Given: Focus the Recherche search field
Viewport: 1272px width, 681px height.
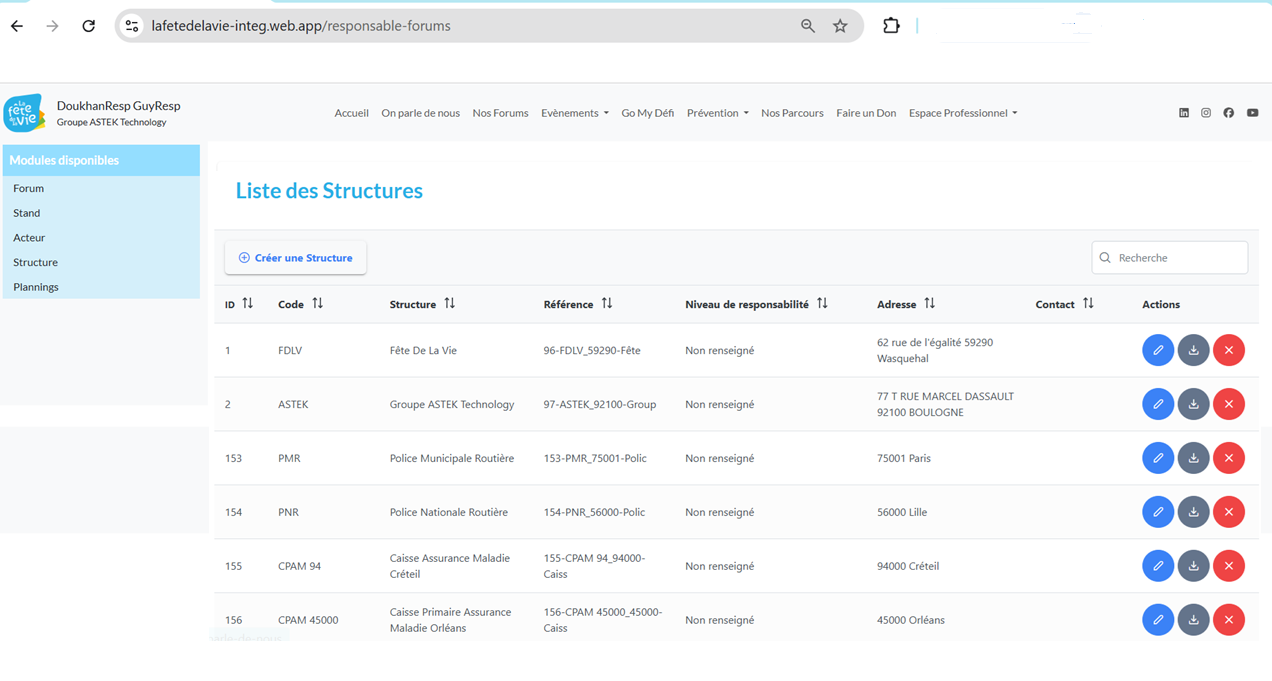Looking at the screenshot, I should [x=1178, y=258].
